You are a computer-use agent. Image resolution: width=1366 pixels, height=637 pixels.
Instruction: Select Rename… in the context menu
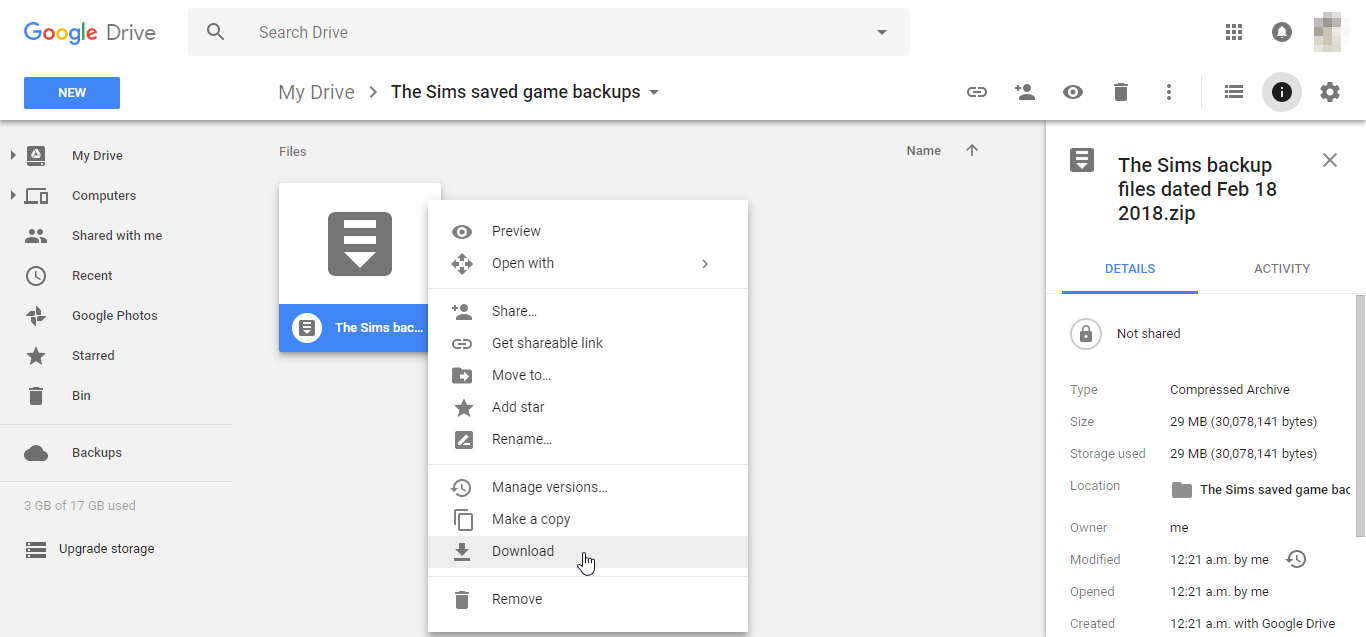click(587, 439)
